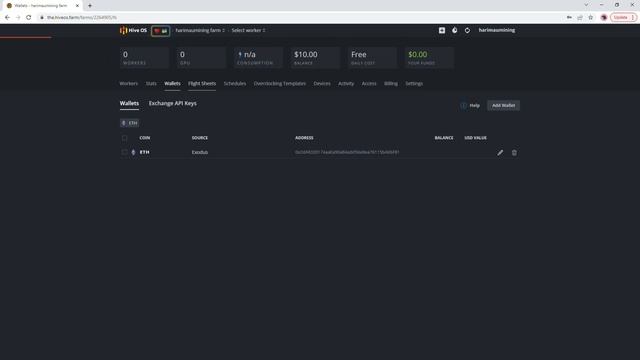This screenshot has width=640, height=360.
Task: Click the site lock icon in address bar
Action: tap(42, 18)
